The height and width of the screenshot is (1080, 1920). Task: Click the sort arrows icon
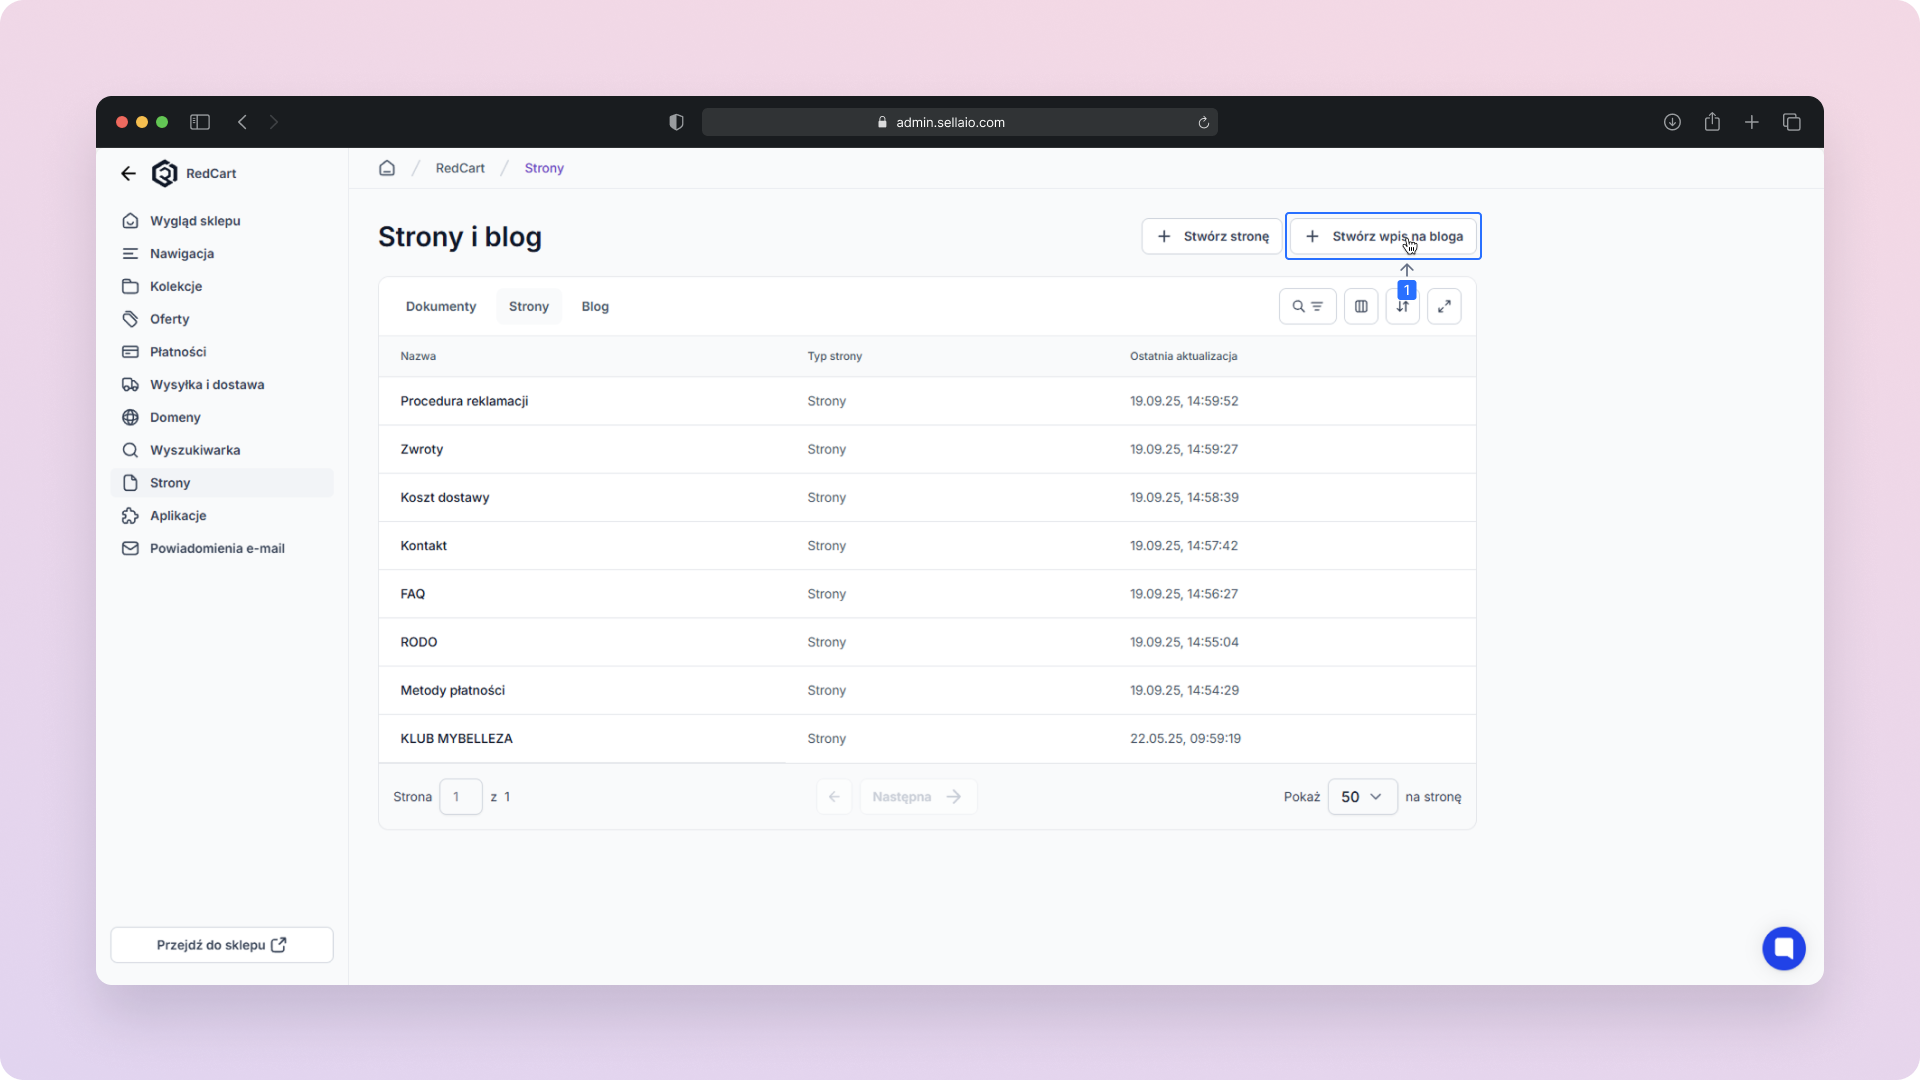point(1403,307)
